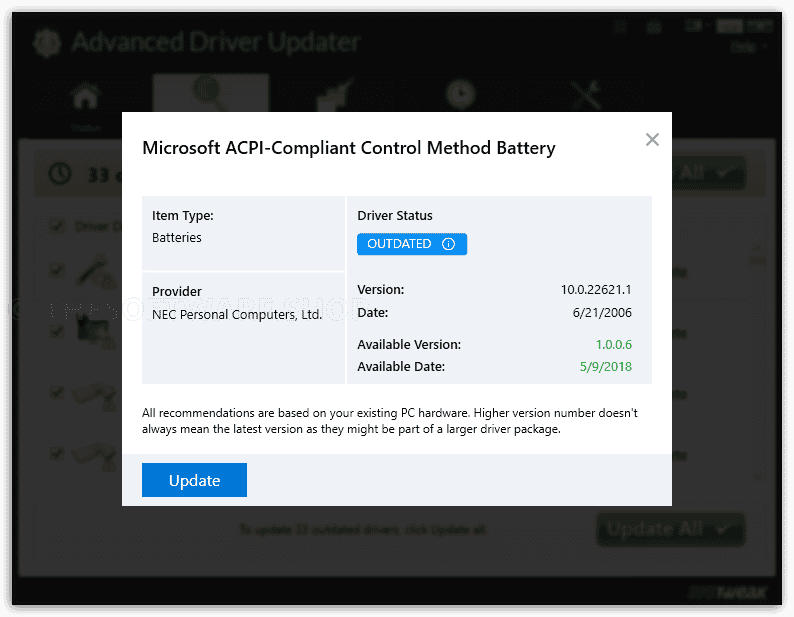794x617 pixels.
Task: Click the Microsoft ACPI-Compliant Control Method Battery title
Action: (348, 148)
